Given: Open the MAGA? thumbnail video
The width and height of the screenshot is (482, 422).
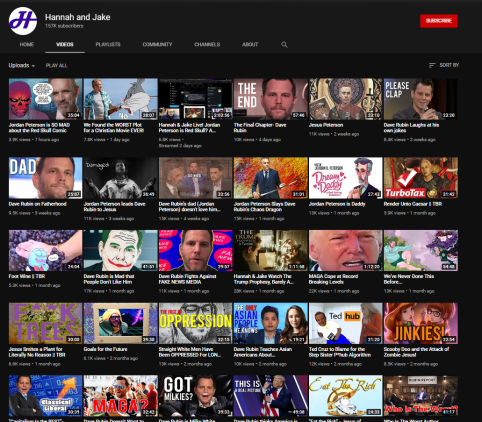Looking at the screenshot, I should point(120,396).
